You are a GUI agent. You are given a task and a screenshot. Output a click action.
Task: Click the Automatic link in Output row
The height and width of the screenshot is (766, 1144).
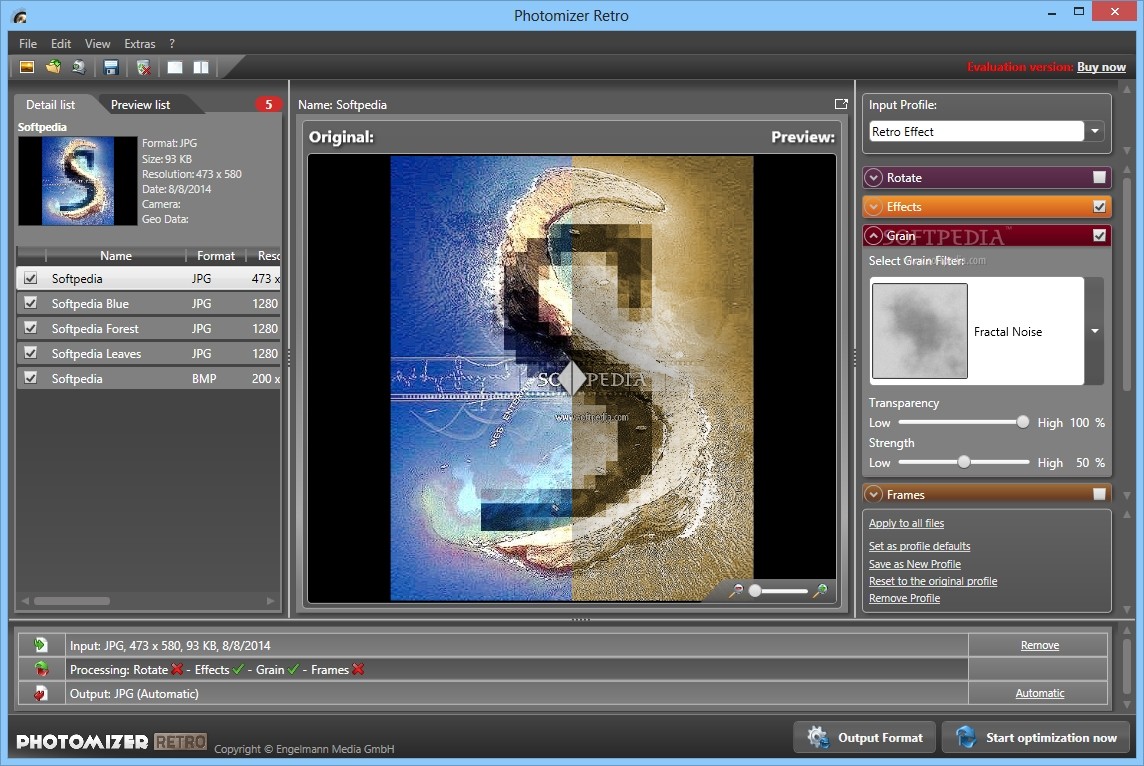coord(1040,693)
